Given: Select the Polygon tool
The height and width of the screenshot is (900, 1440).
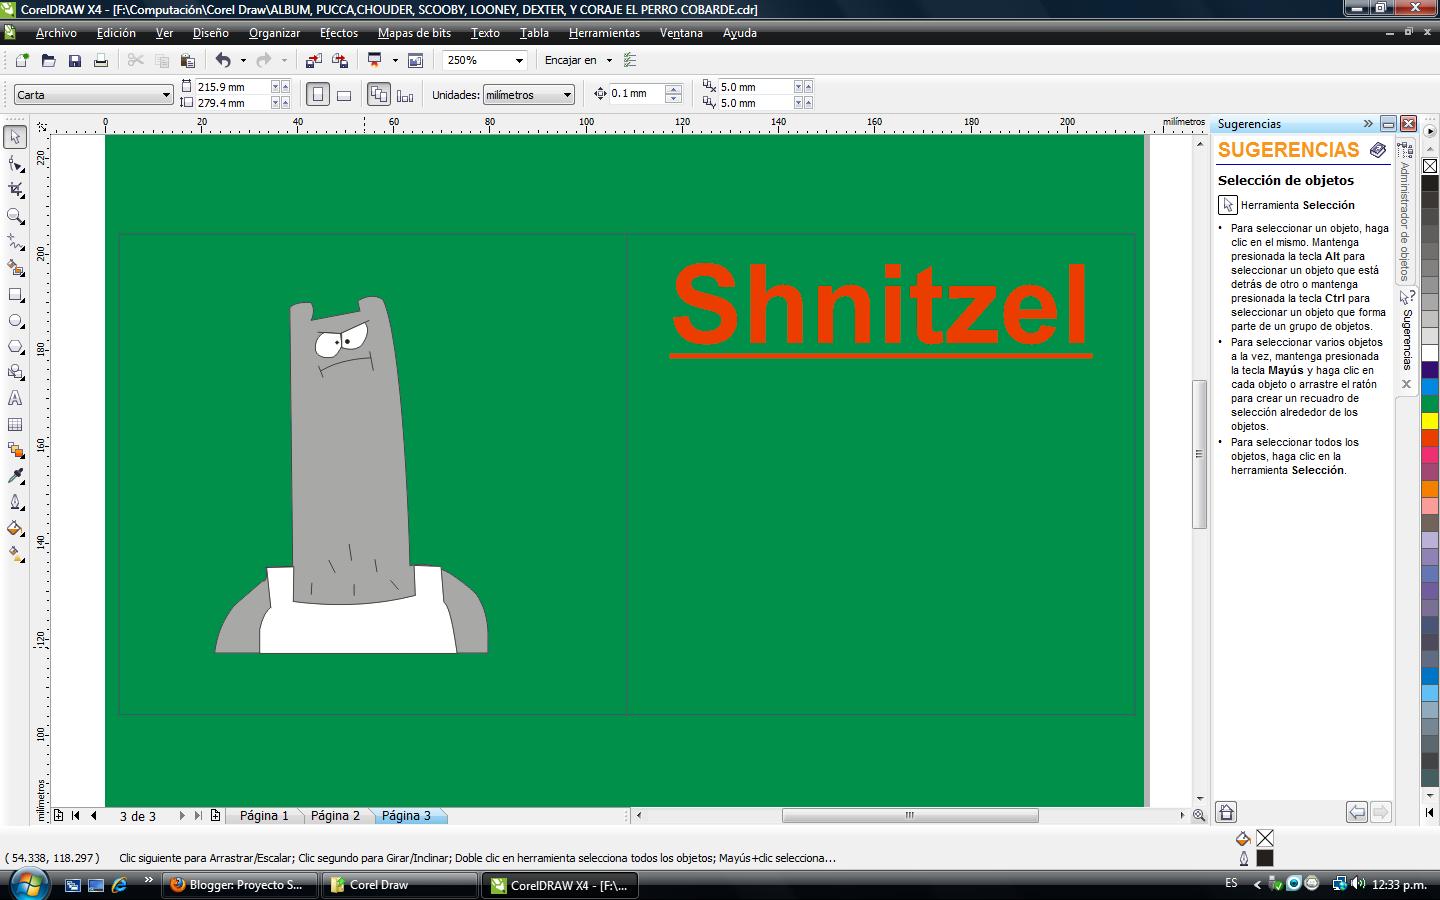Looking at the screenshot, I should (15, 346).
